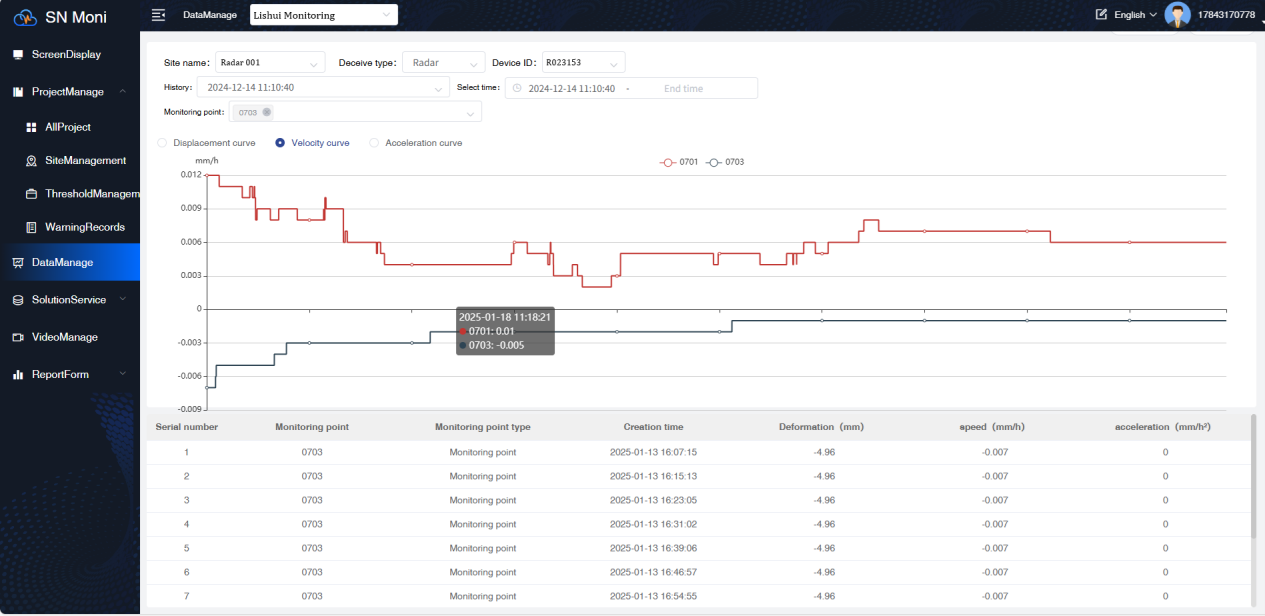Go to VideoManage section
The height and width of the screenshot is (616, 1265).
[64, 337]
